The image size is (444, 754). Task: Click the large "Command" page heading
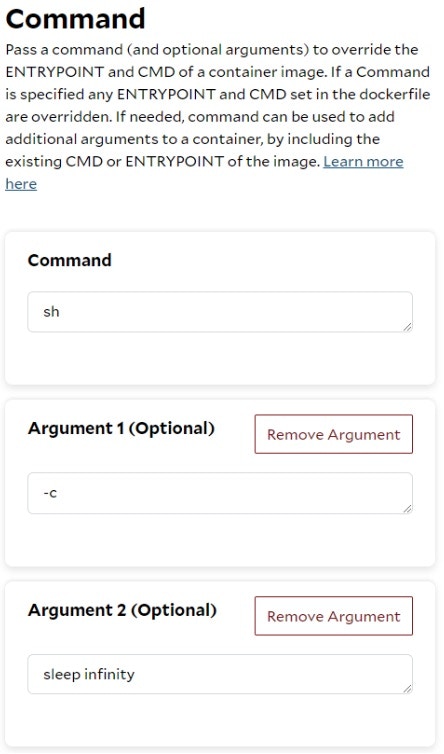coord(76,18)
